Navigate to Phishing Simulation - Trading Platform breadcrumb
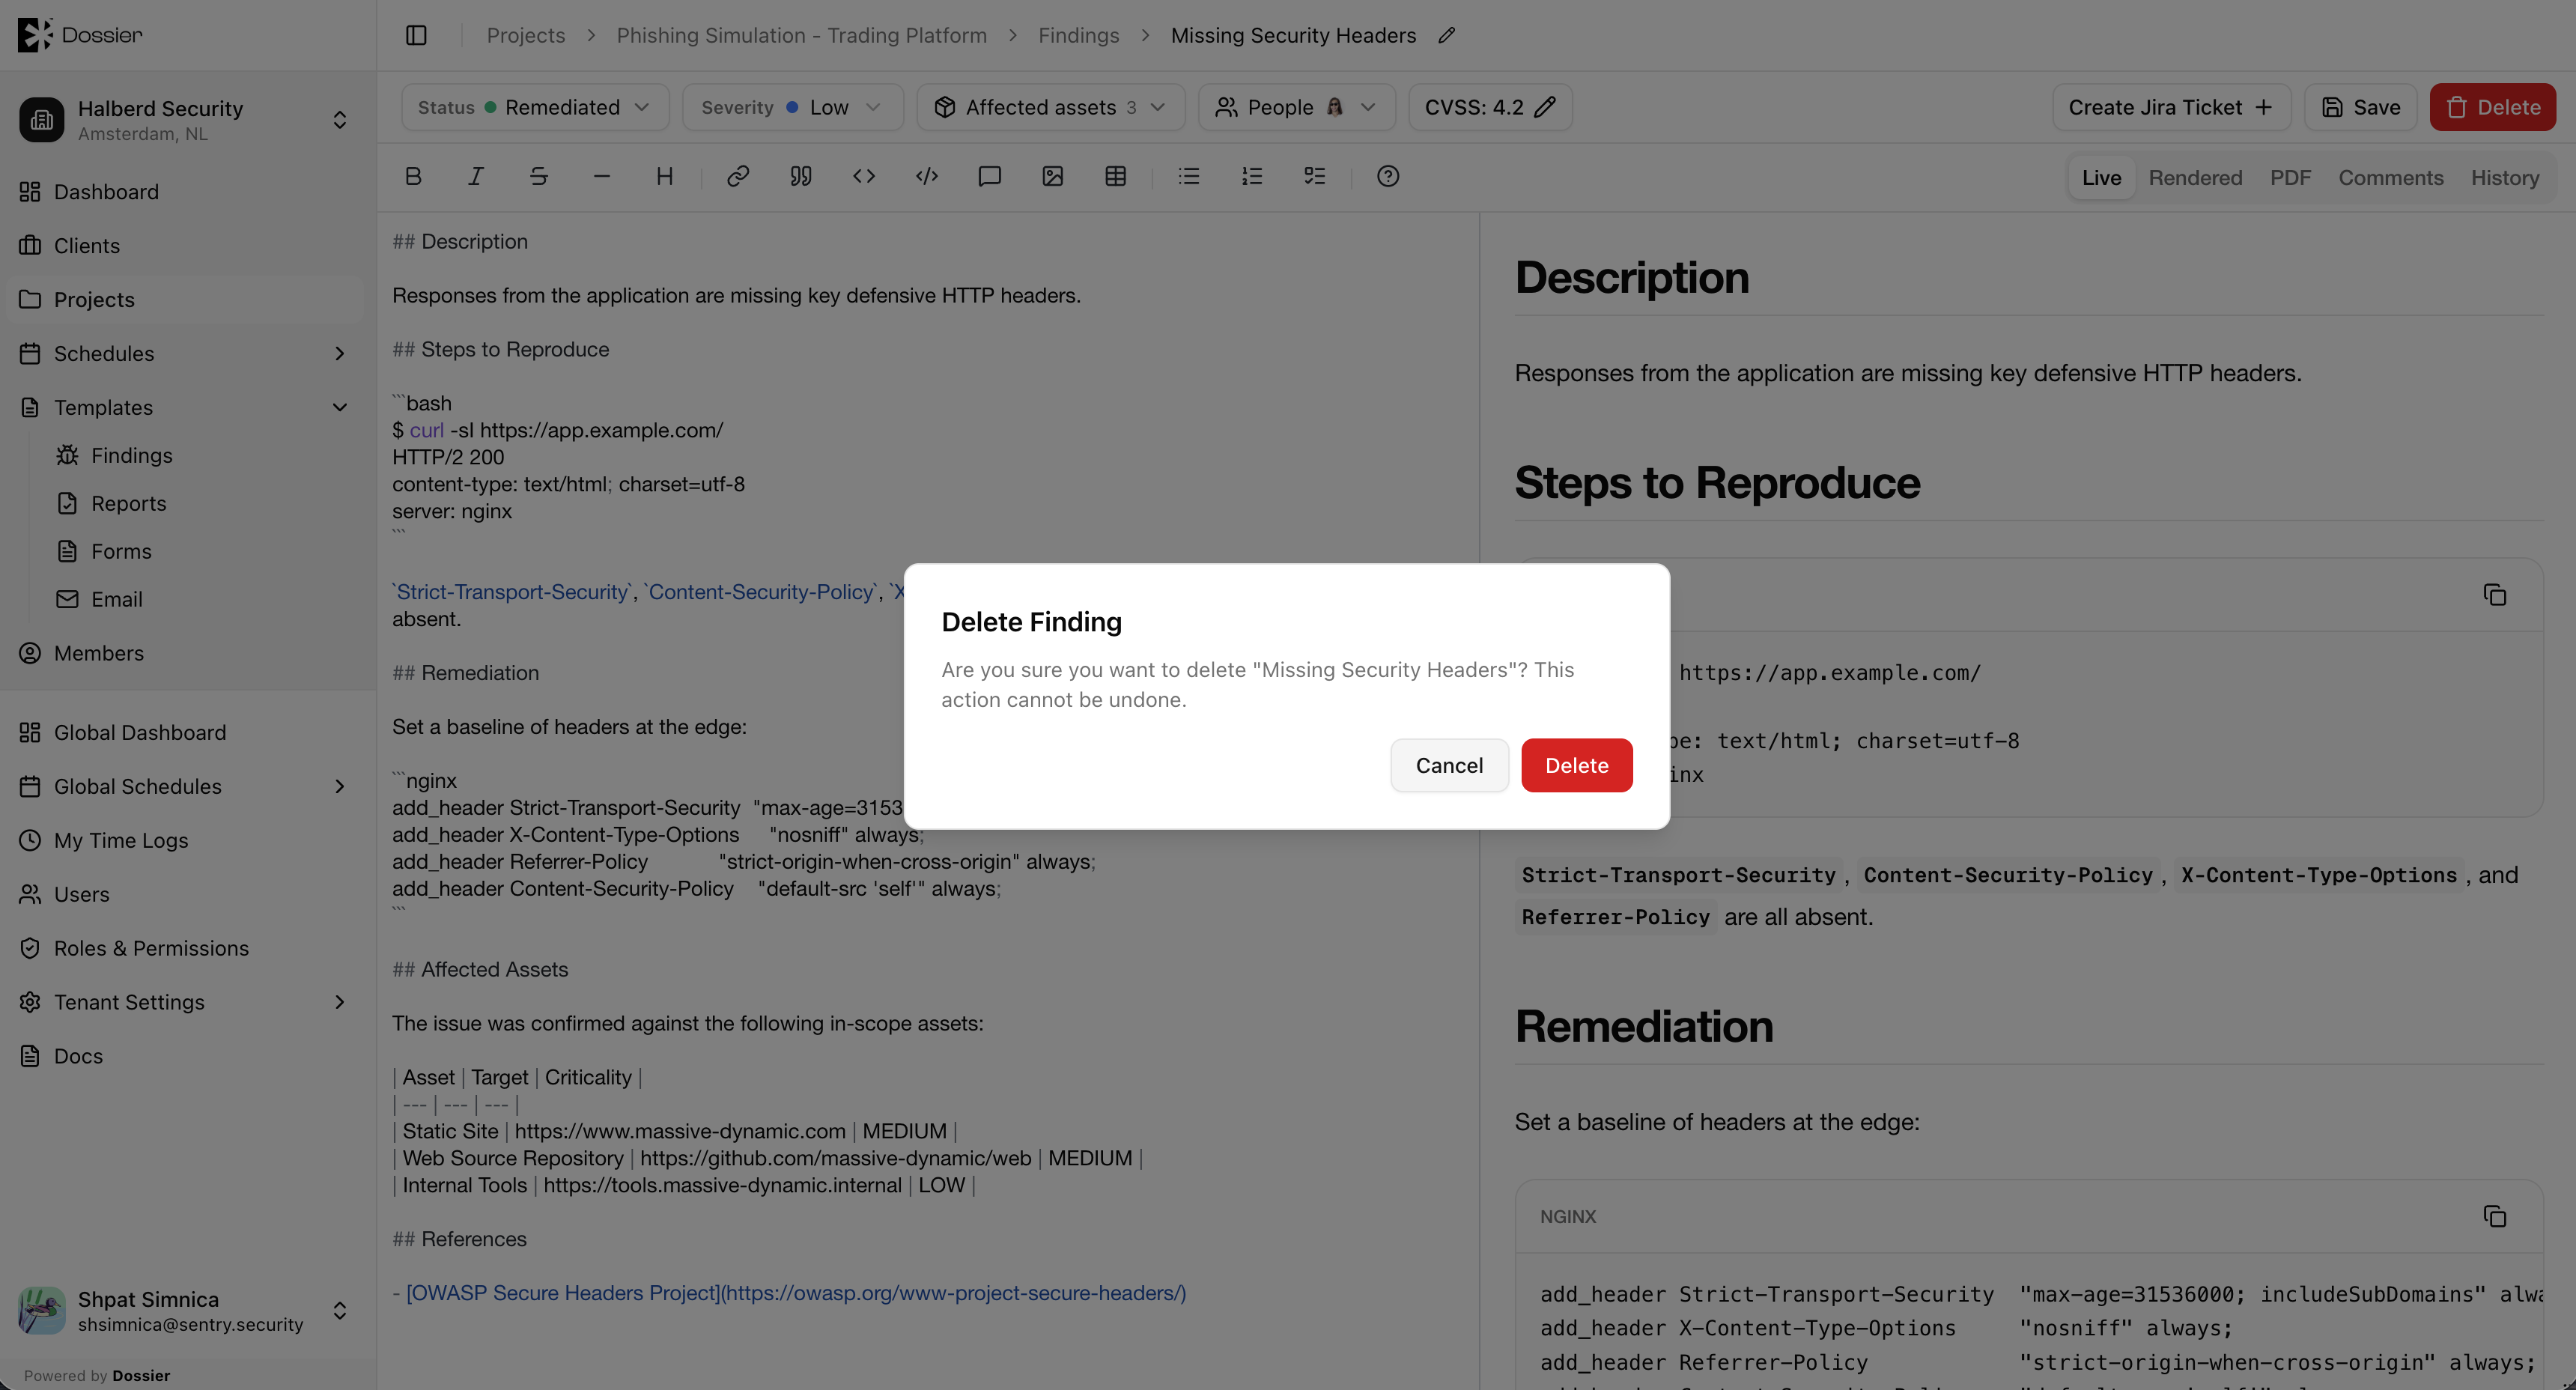 tap(801, 35)
